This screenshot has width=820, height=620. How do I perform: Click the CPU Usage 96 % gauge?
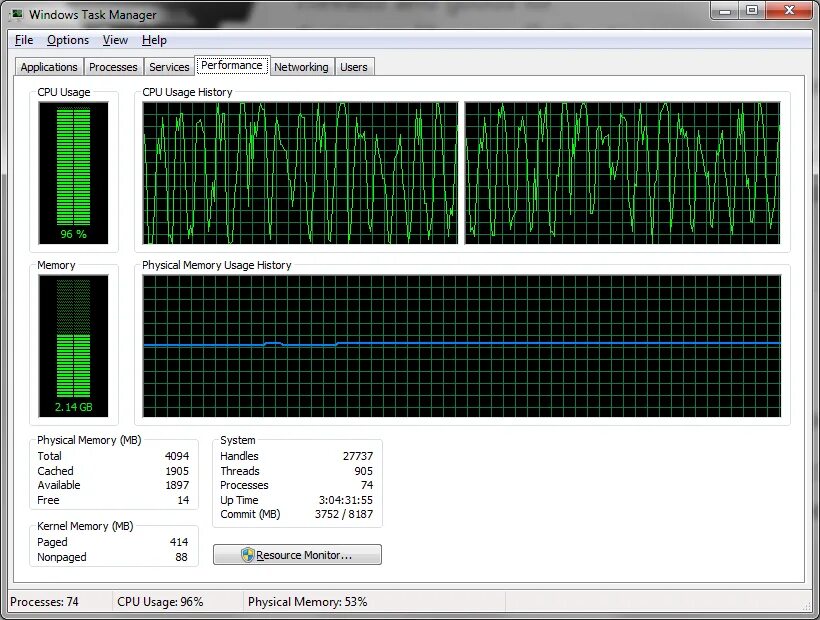pyautogui.click(x=73, y=173)
